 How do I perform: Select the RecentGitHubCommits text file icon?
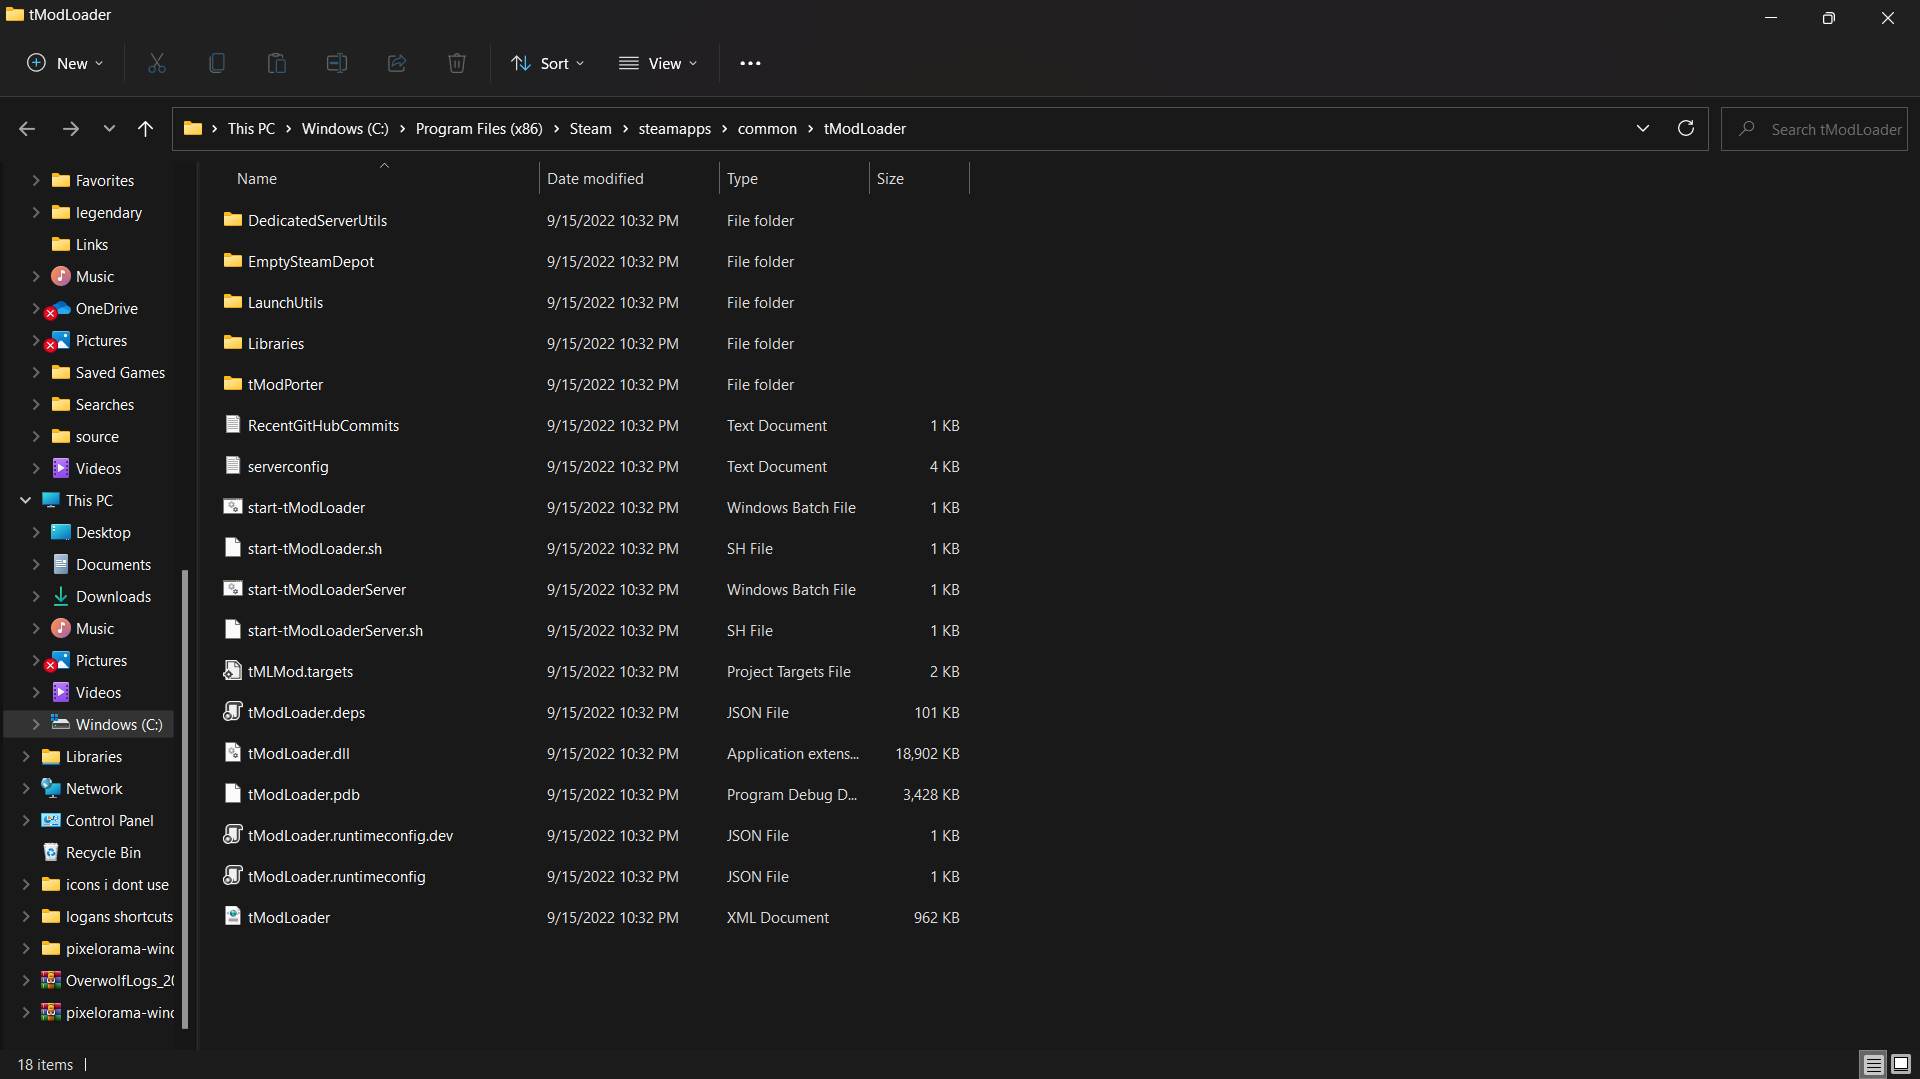point(233,425)
